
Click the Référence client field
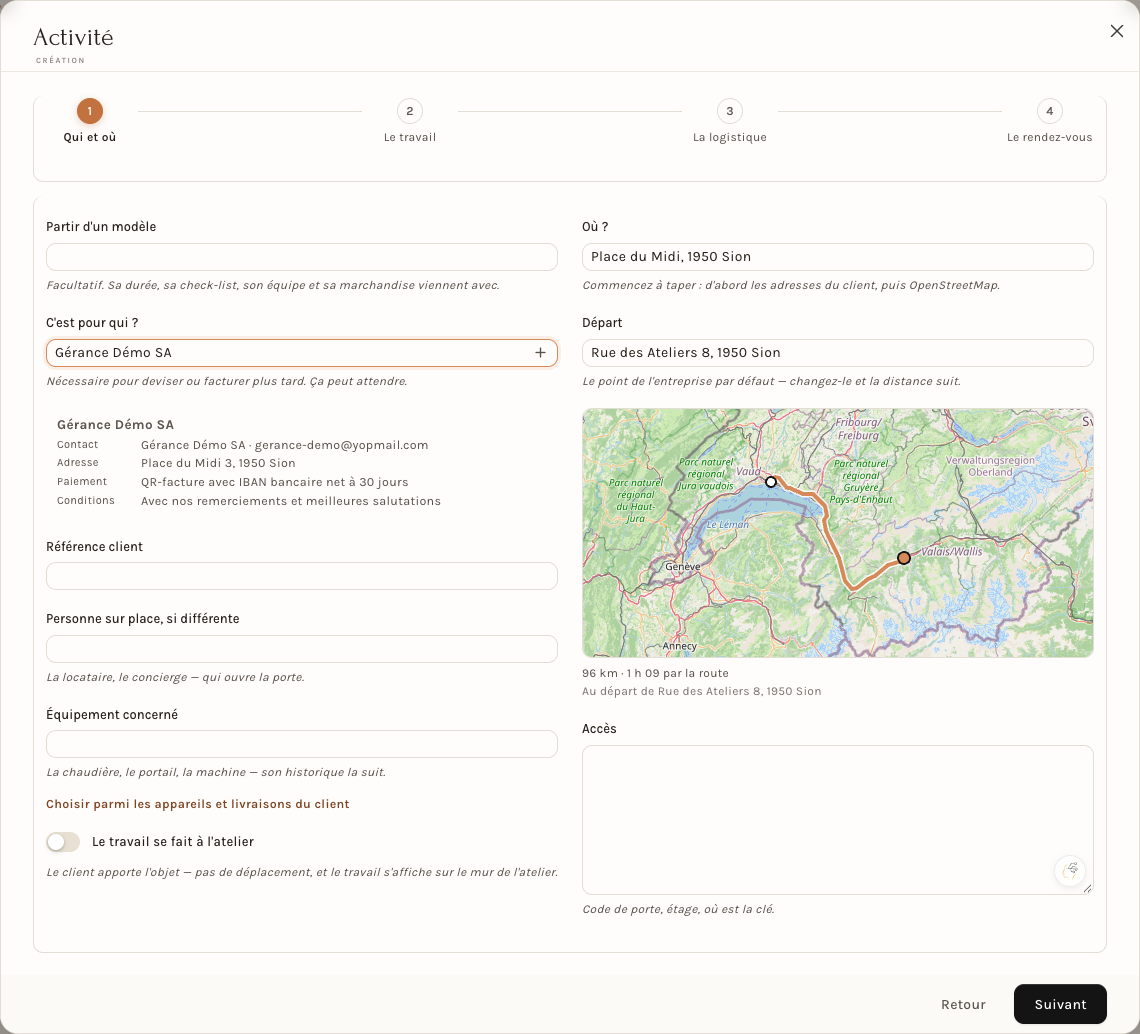pyautogui.click(x=302, y=576)
